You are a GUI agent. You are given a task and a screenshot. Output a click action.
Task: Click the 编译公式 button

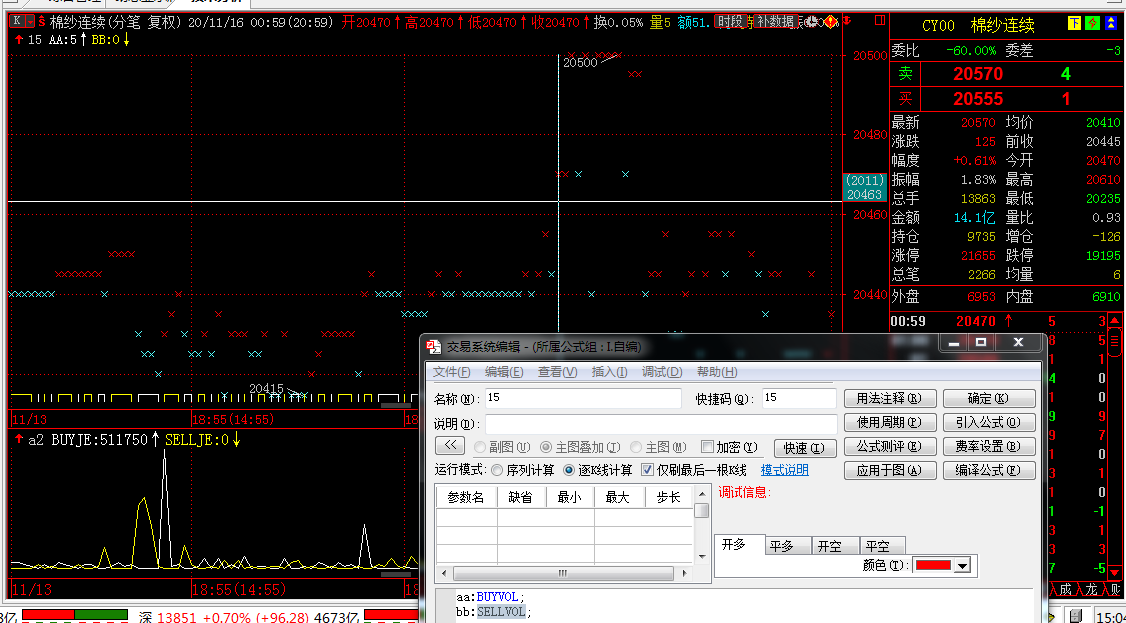pos(988,470)
